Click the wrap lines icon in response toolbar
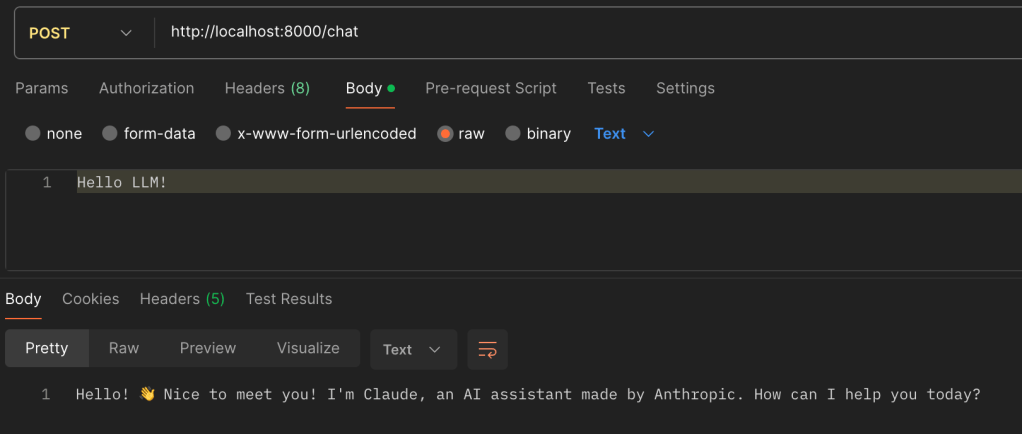Image resolution: width=1022 pixels, height=434 pixels. (x=487, y=349)
